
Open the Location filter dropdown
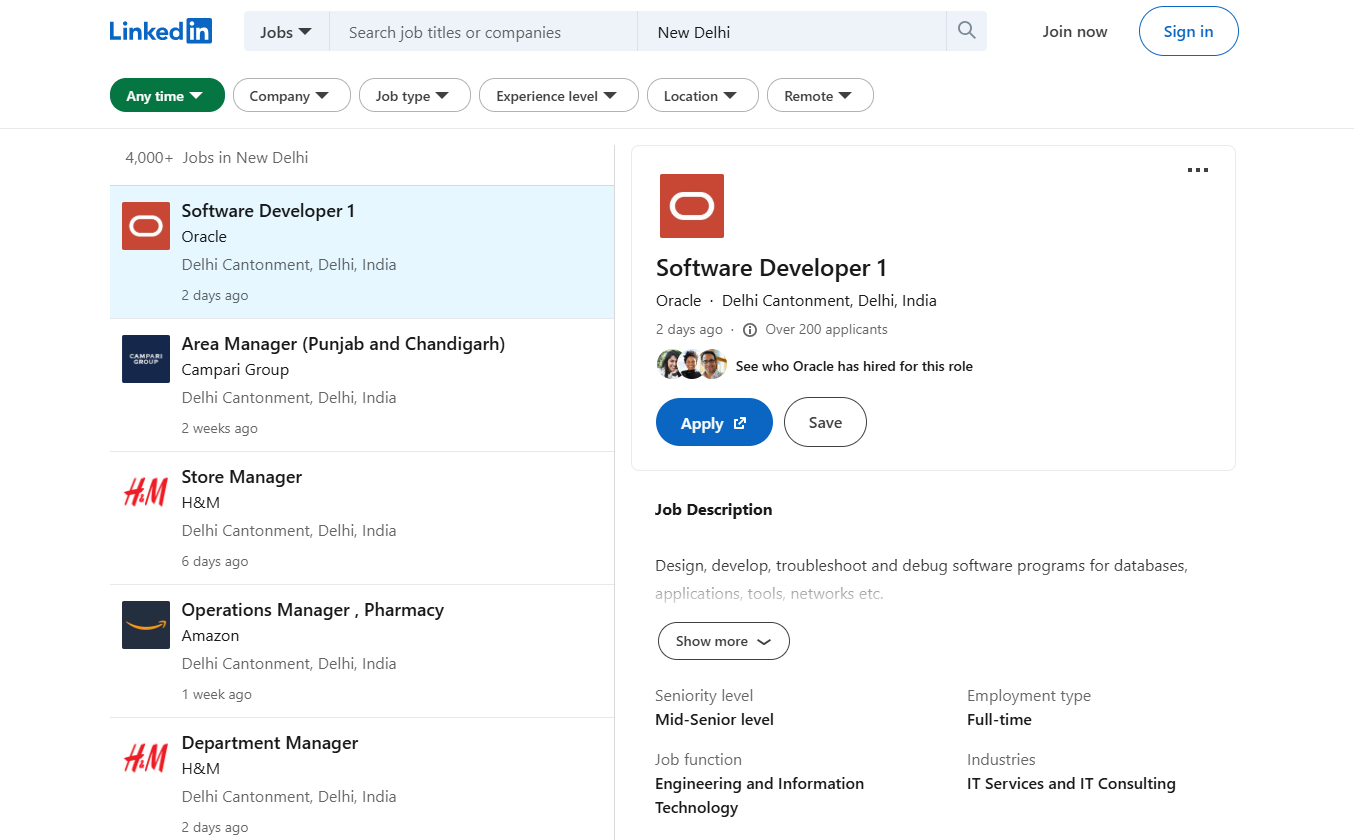coord(703,96)
